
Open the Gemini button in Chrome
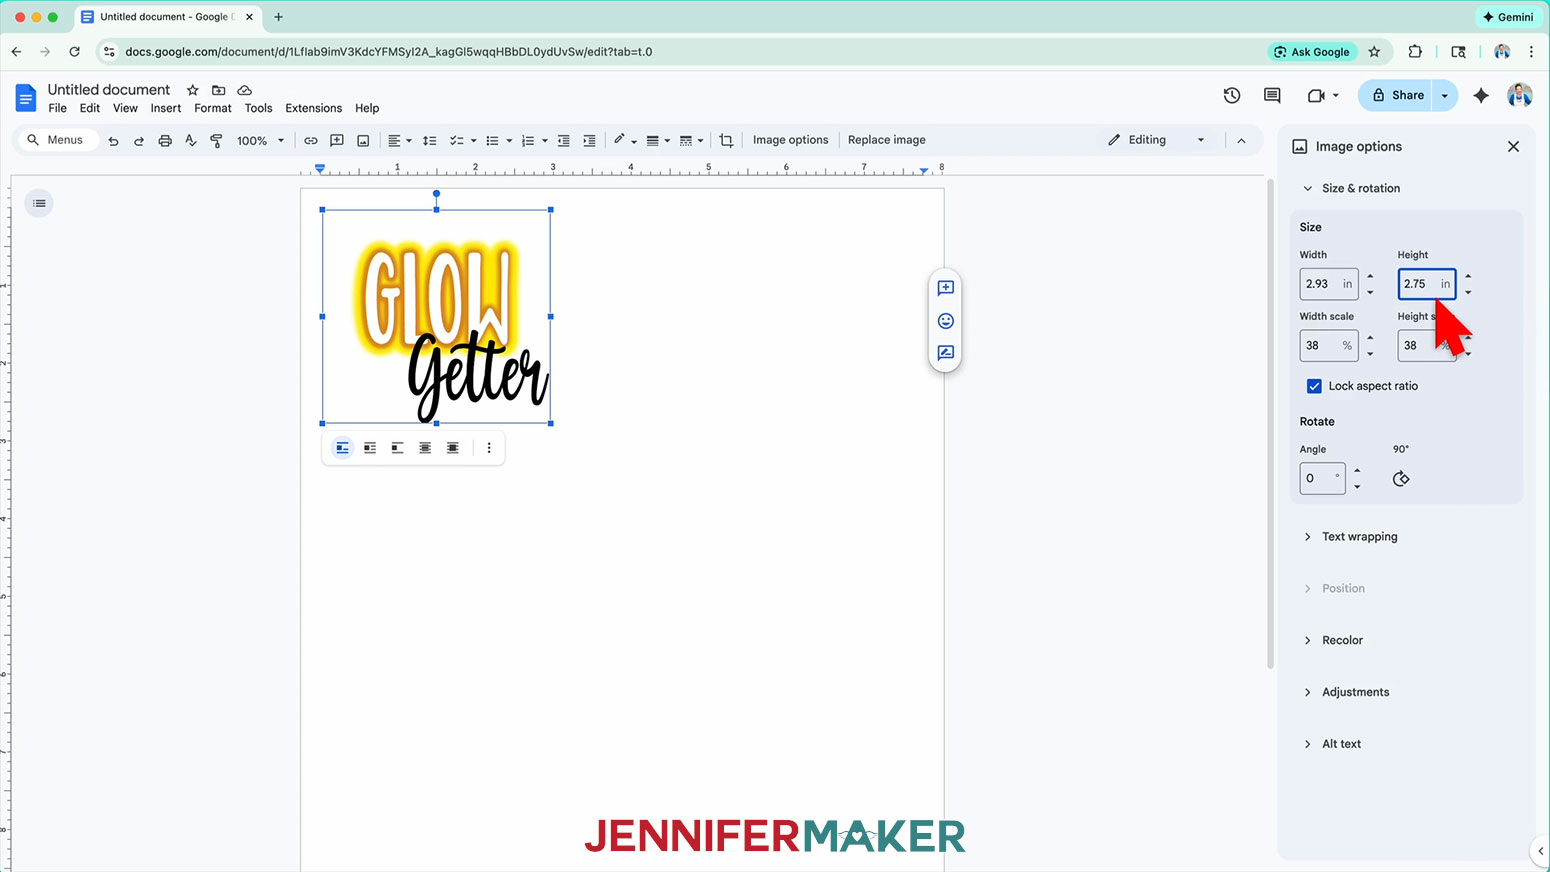1508,17
